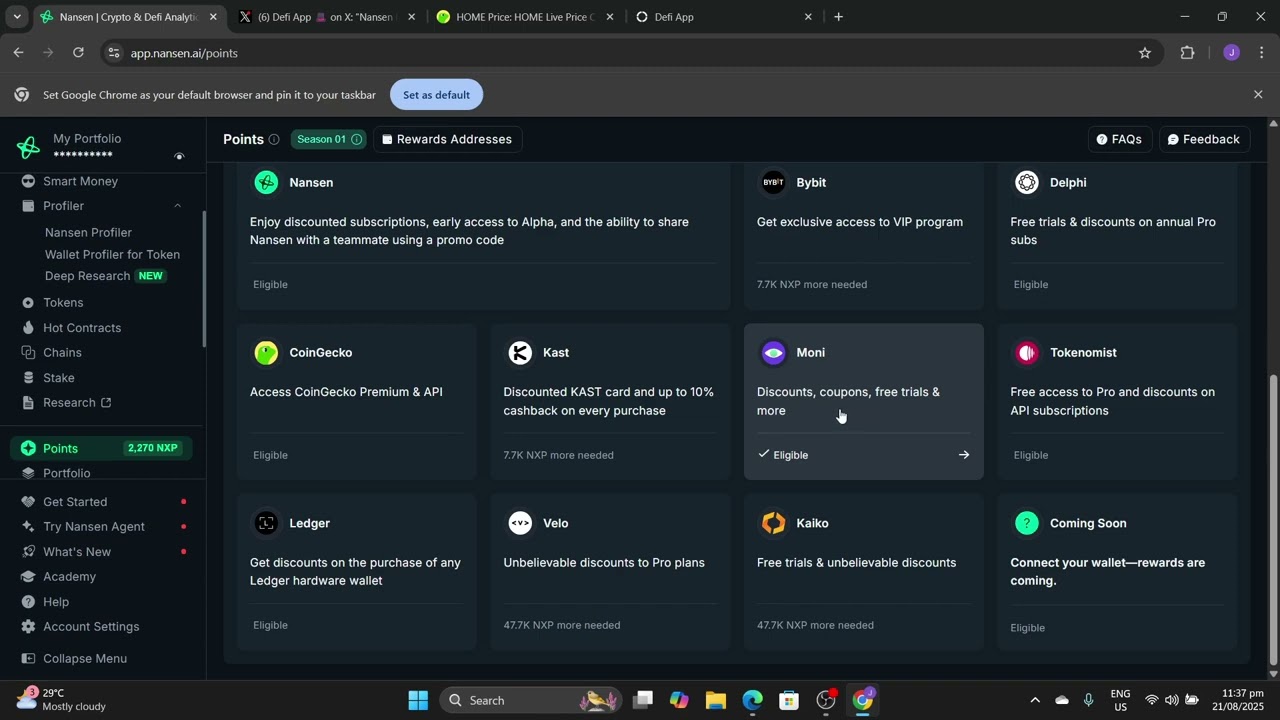
Task: Click the taskbar Search box
Action: pyautogui.click(x=530, y=700)
